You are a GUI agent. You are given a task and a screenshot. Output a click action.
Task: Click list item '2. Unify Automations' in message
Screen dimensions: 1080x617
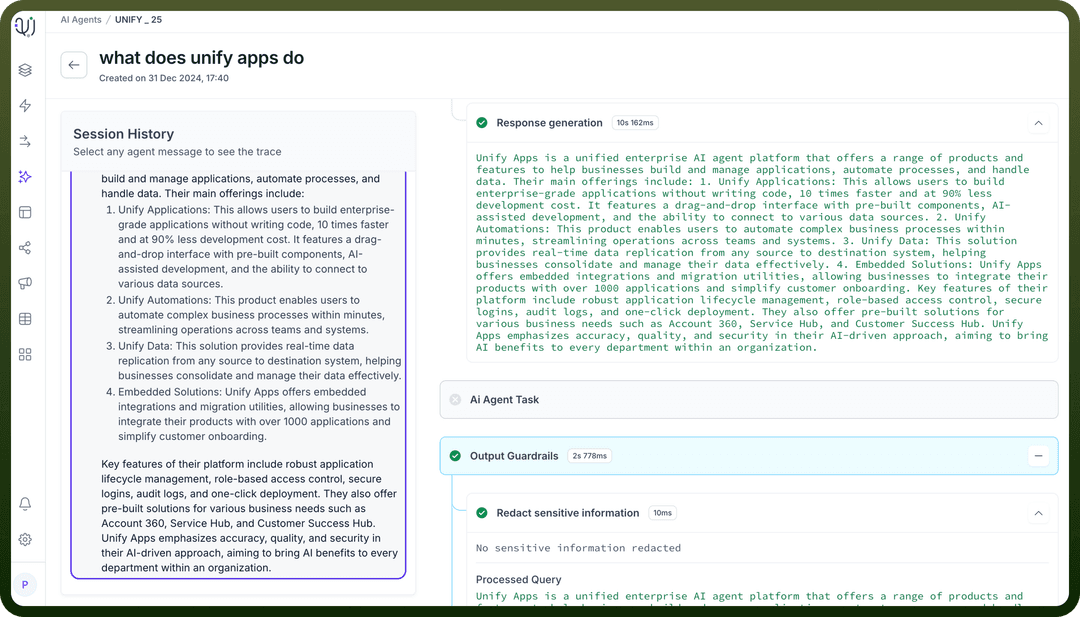click(x=252, y=315)
